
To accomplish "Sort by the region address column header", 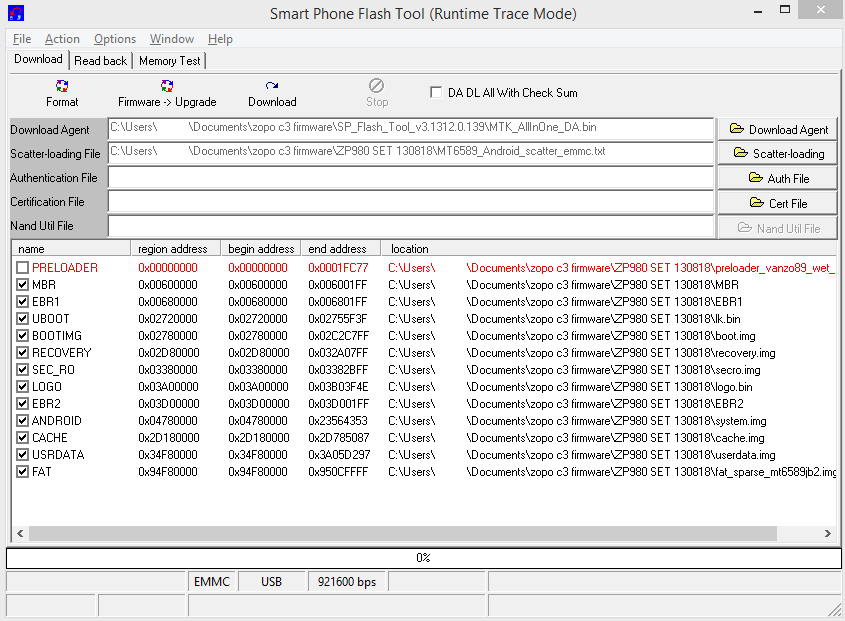I will click(x=176, y=249).
